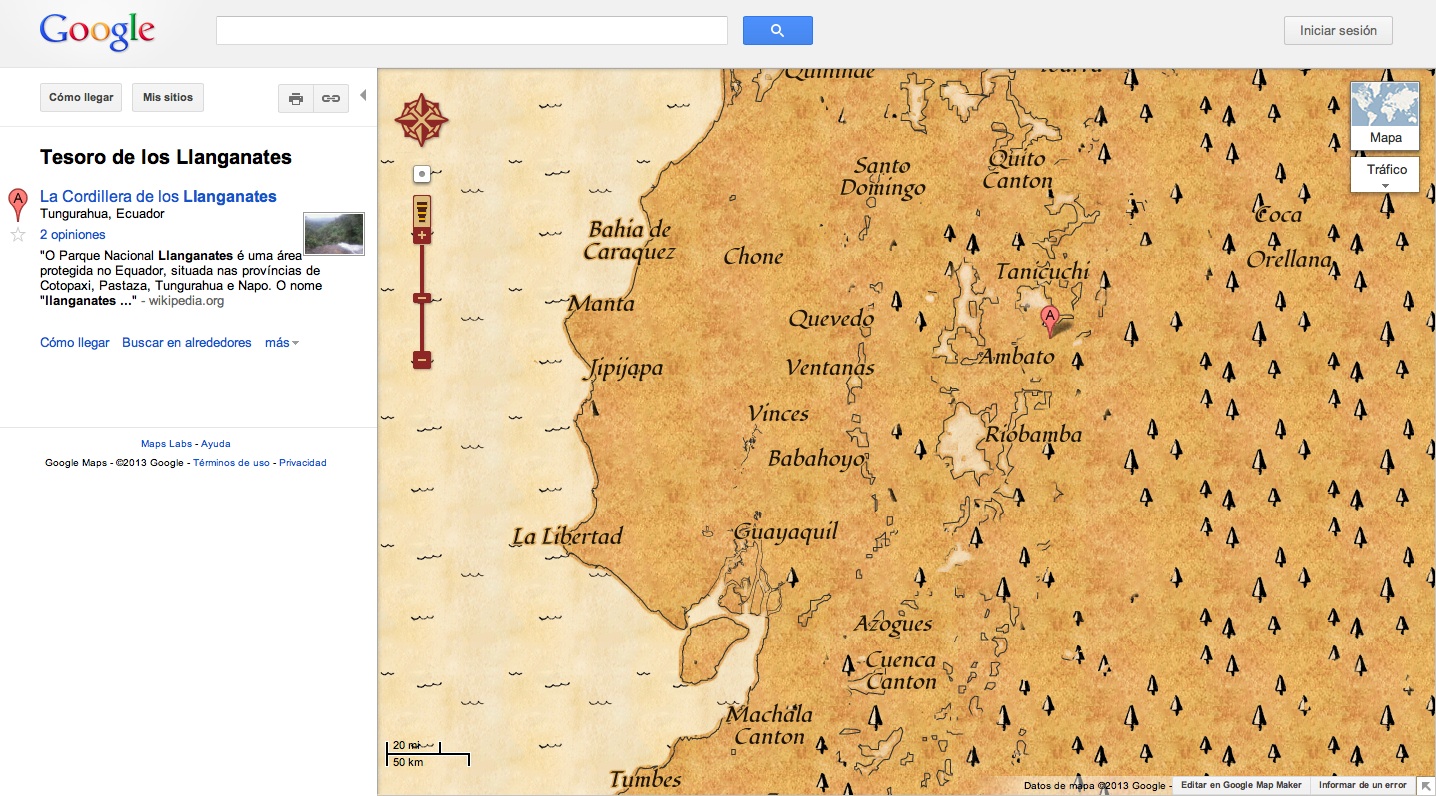Click the Ambato city label
This screenshot has height=796, width=1436.
pos(1016,357)
